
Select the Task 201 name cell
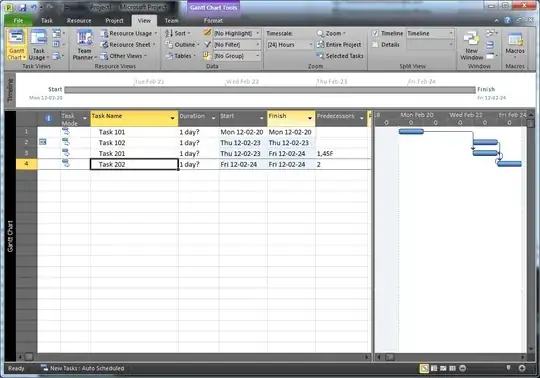click(x=134, y=154)
